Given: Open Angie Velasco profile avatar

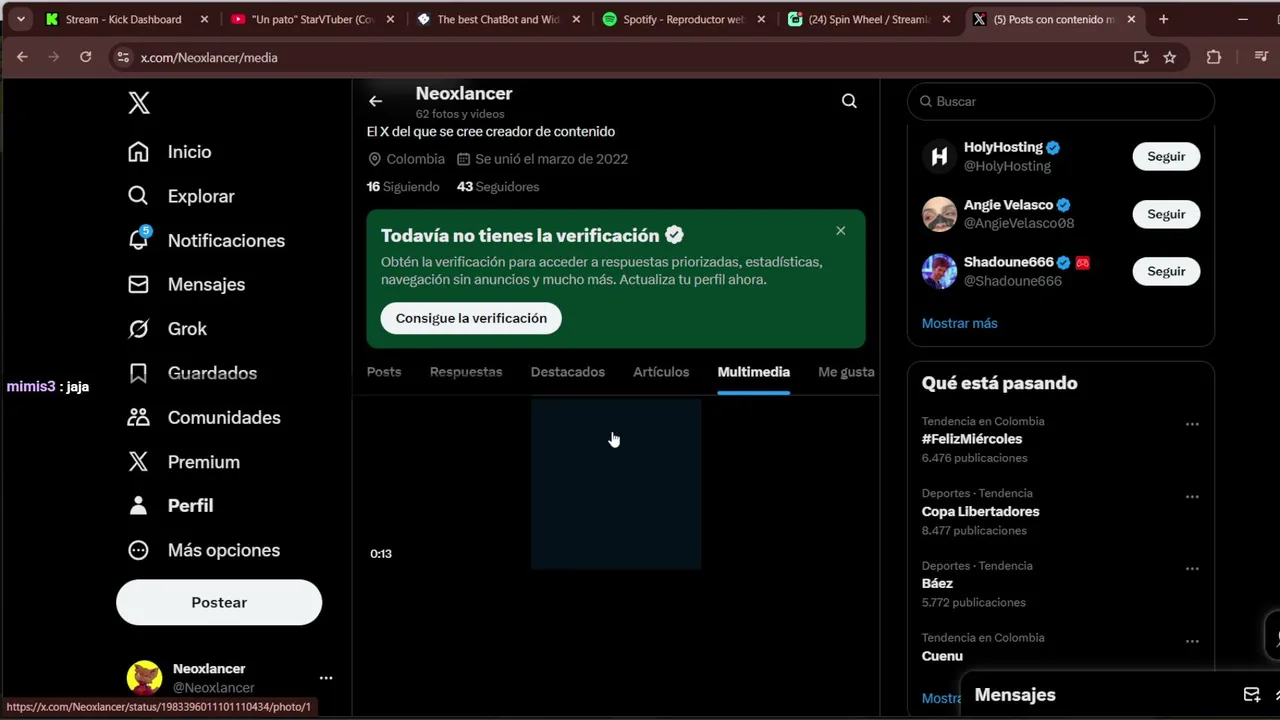Looking at the screenshot, I should tap(939, 214).
